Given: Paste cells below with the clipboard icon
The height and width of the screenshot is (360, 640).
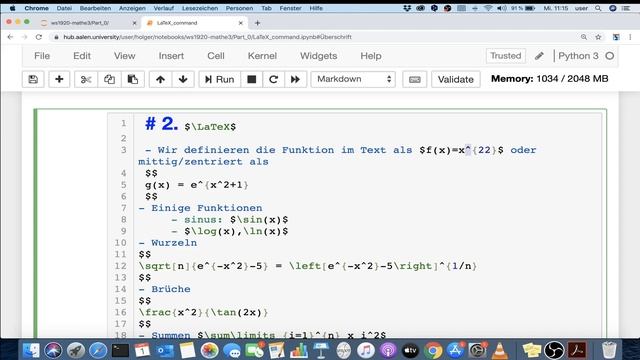Looking at the screenshot, I should [x=133, y=79].
